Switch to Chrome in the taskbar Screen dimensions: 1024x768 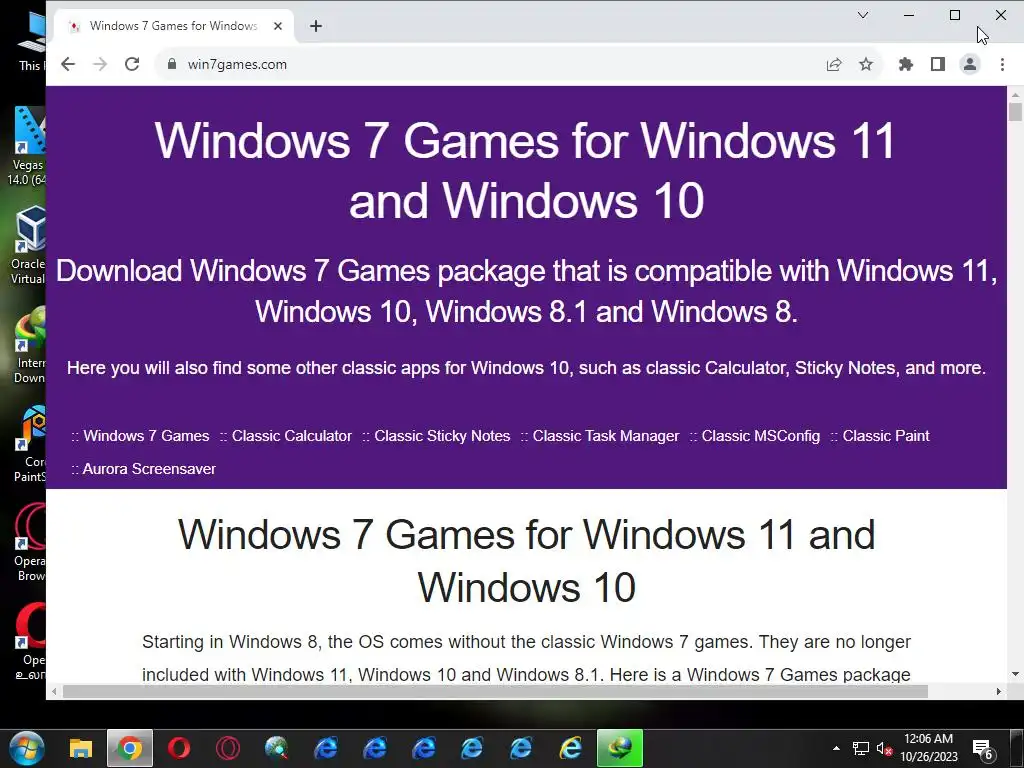[x=130, y=748]
